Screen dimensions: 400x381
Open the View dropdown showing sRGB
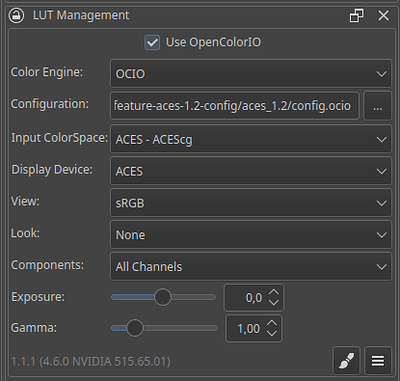pyautogui.click(x=251, y=203)
